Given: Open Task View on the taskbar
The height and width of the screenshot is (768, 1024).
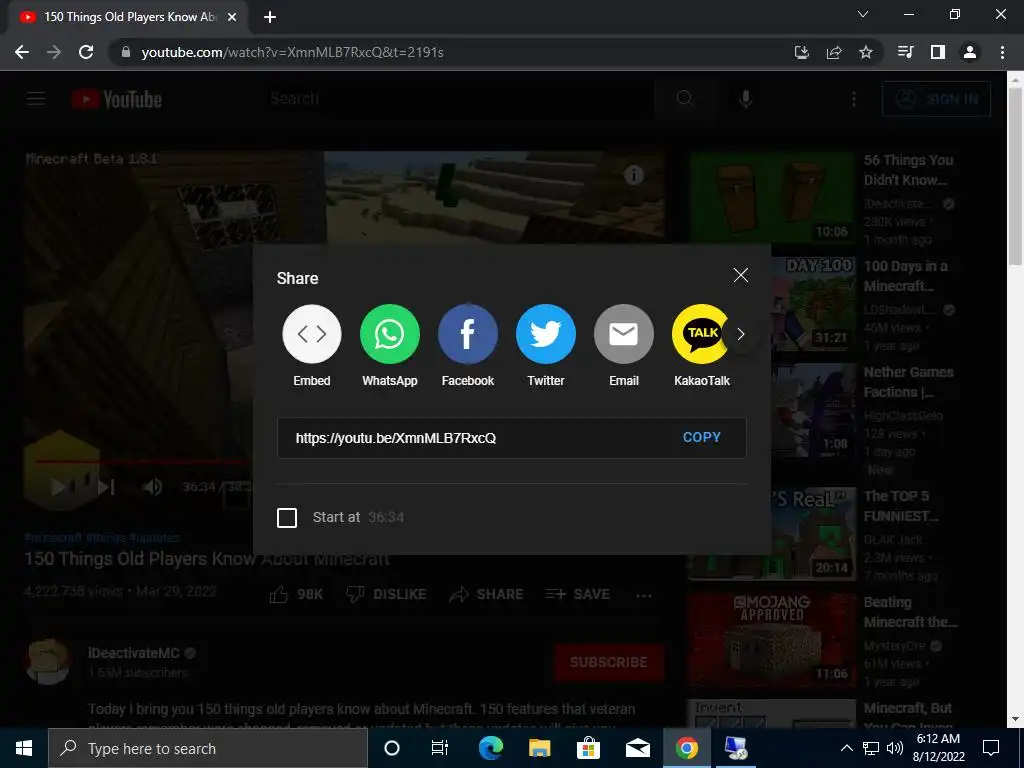Looking at the screenshot, I should (440, 748).
